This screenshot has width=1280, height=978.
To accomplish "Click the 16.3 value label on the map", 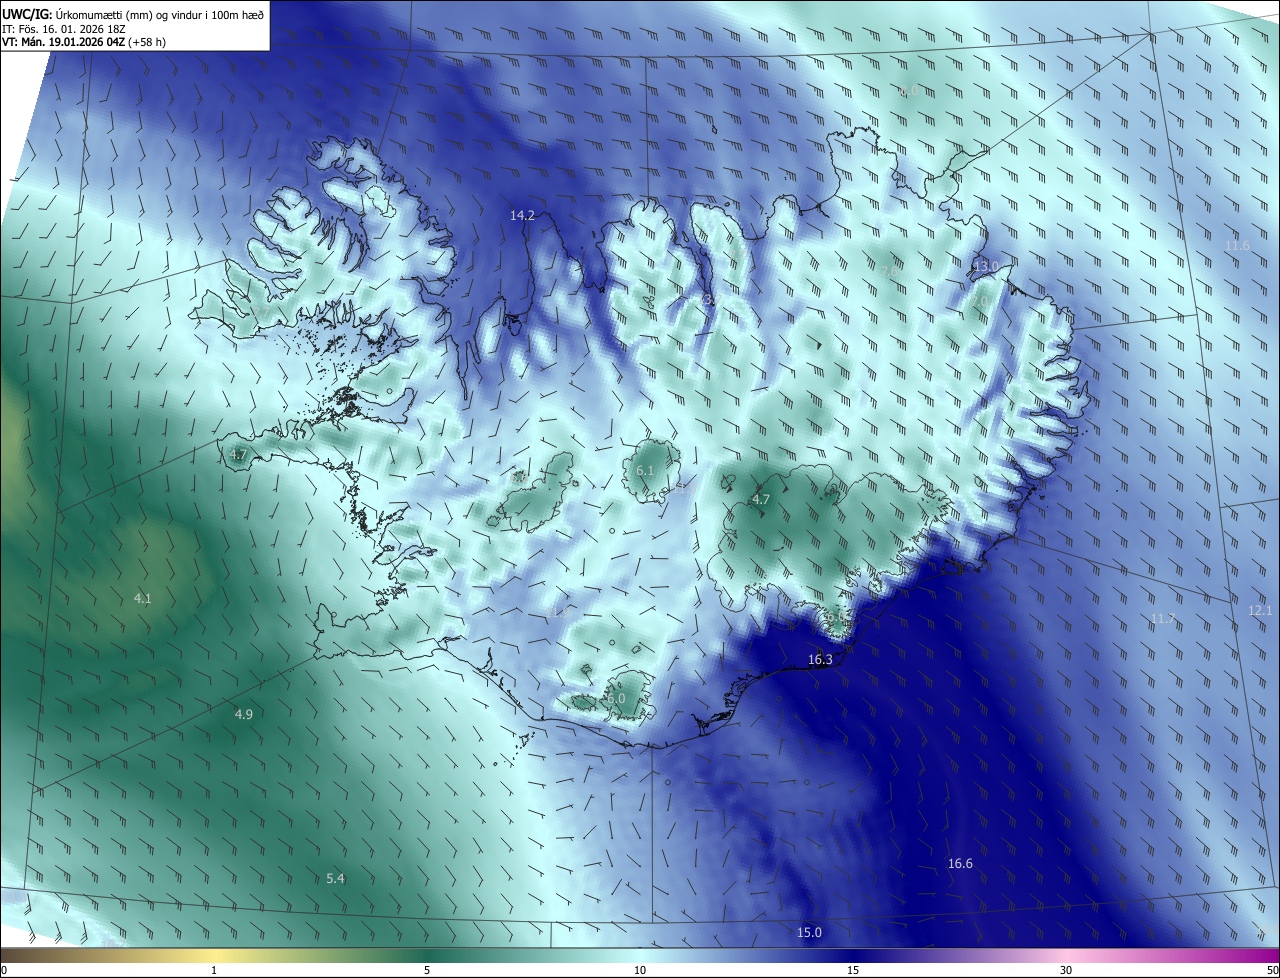I will 820,659.
